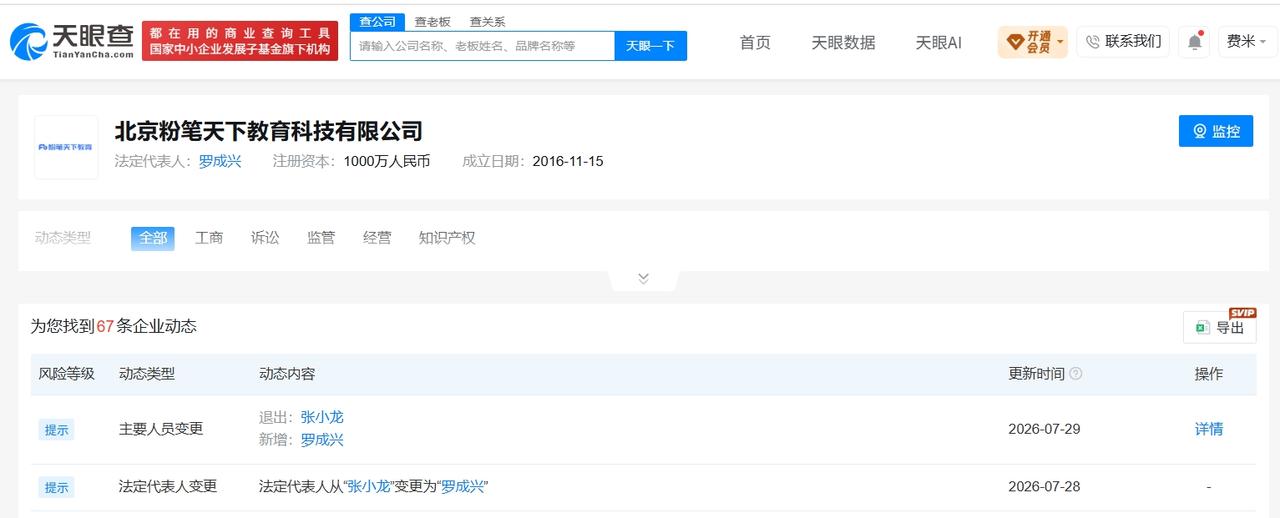The height and width of the screenshot is (518, 1280).
Task: Open the 费米 user account dropdown
Action: click(1247, 41)
